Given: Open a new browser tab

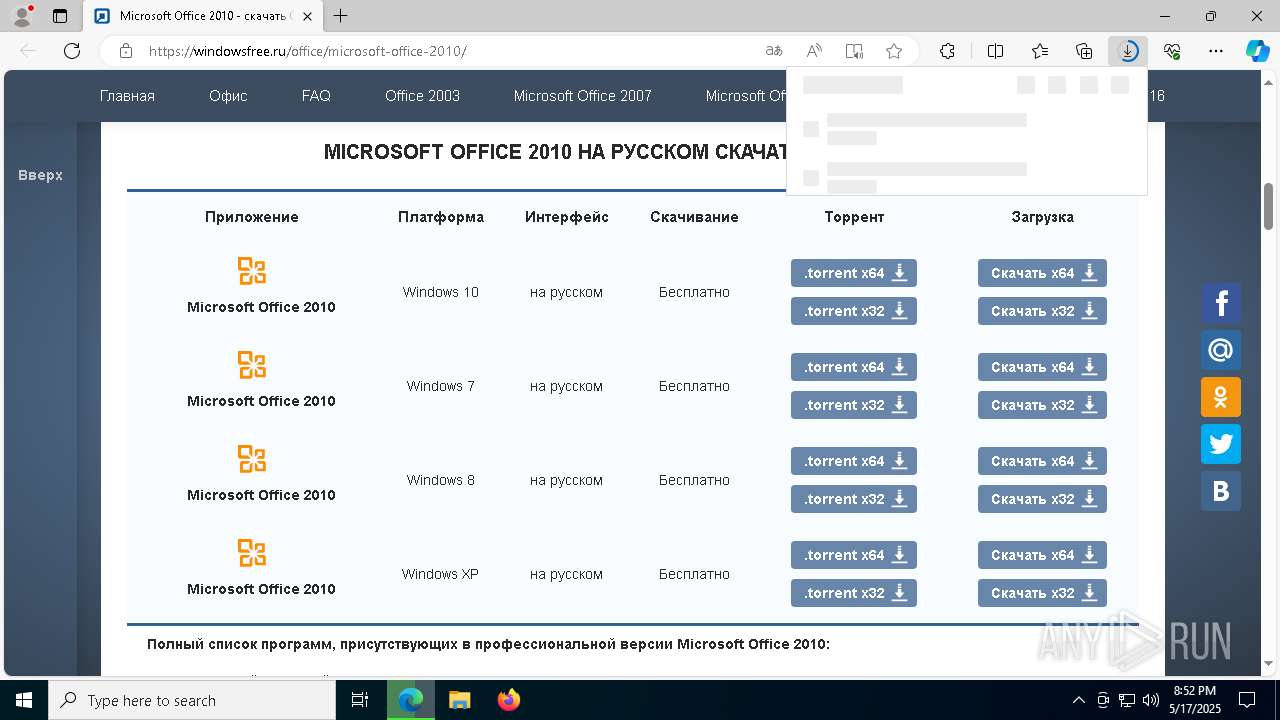Looking at the screenshot, I should click(340, 16).
